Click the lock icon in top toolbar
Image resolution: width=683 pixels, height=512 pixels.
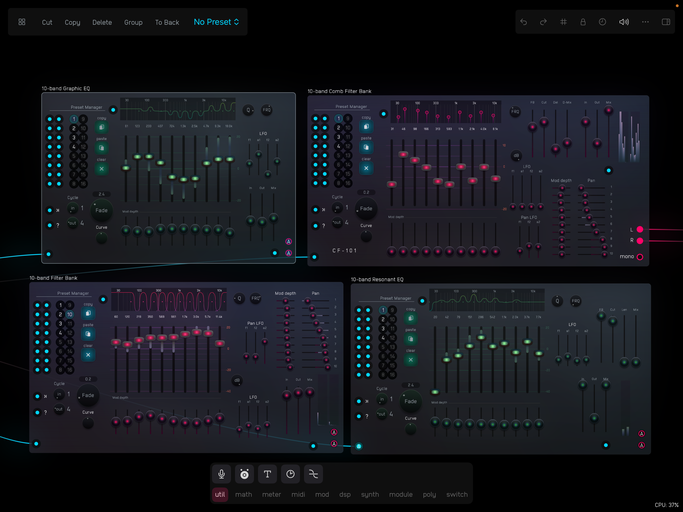583,22
